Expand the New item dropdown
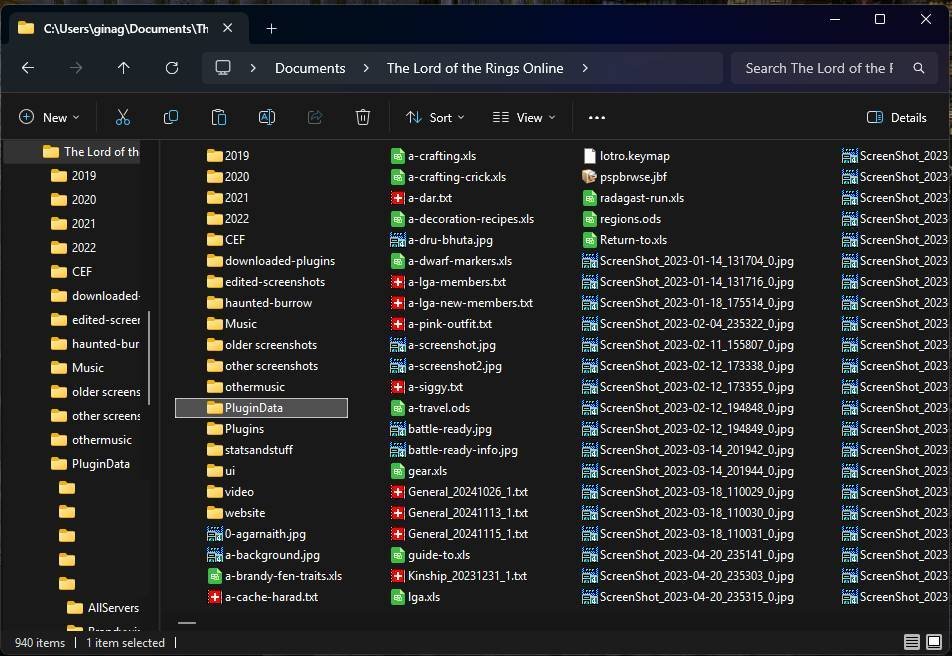Viewport: 952px width, 656px height. point(49,117)
